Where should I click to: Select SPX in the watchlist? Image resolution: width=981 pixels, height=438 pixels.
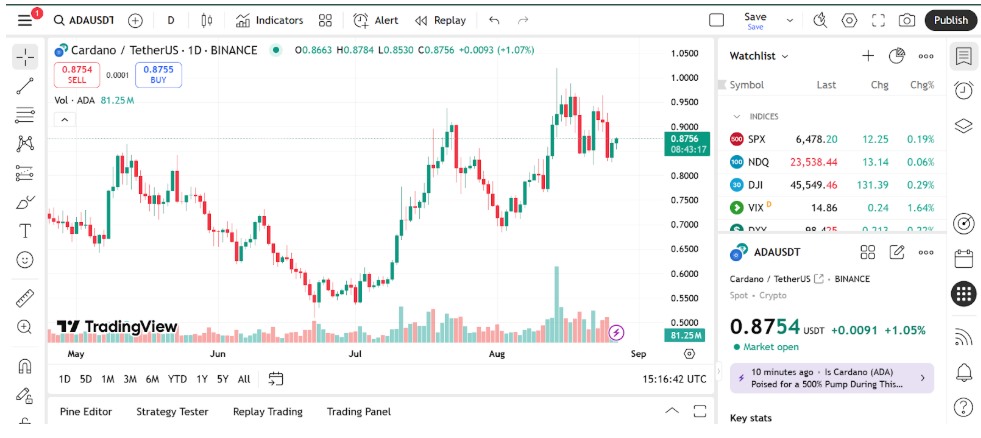point(831,139)
